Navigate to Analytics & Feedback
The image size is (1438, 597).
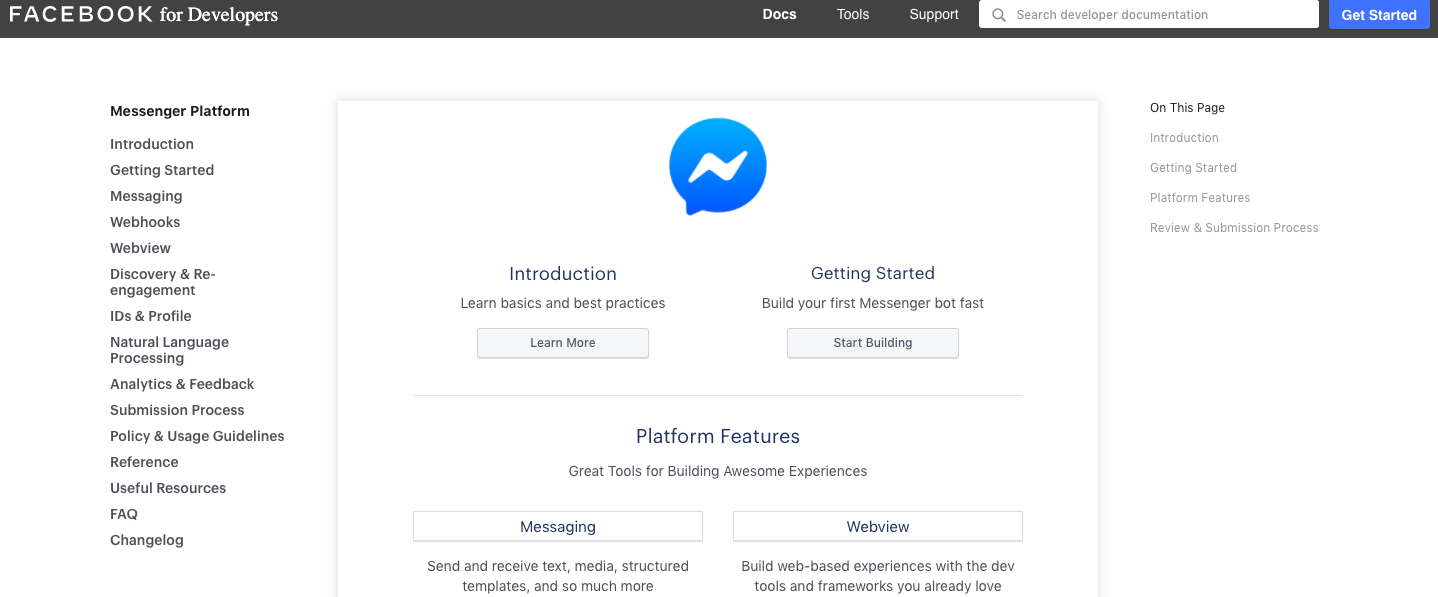click(x=182, y=384)
